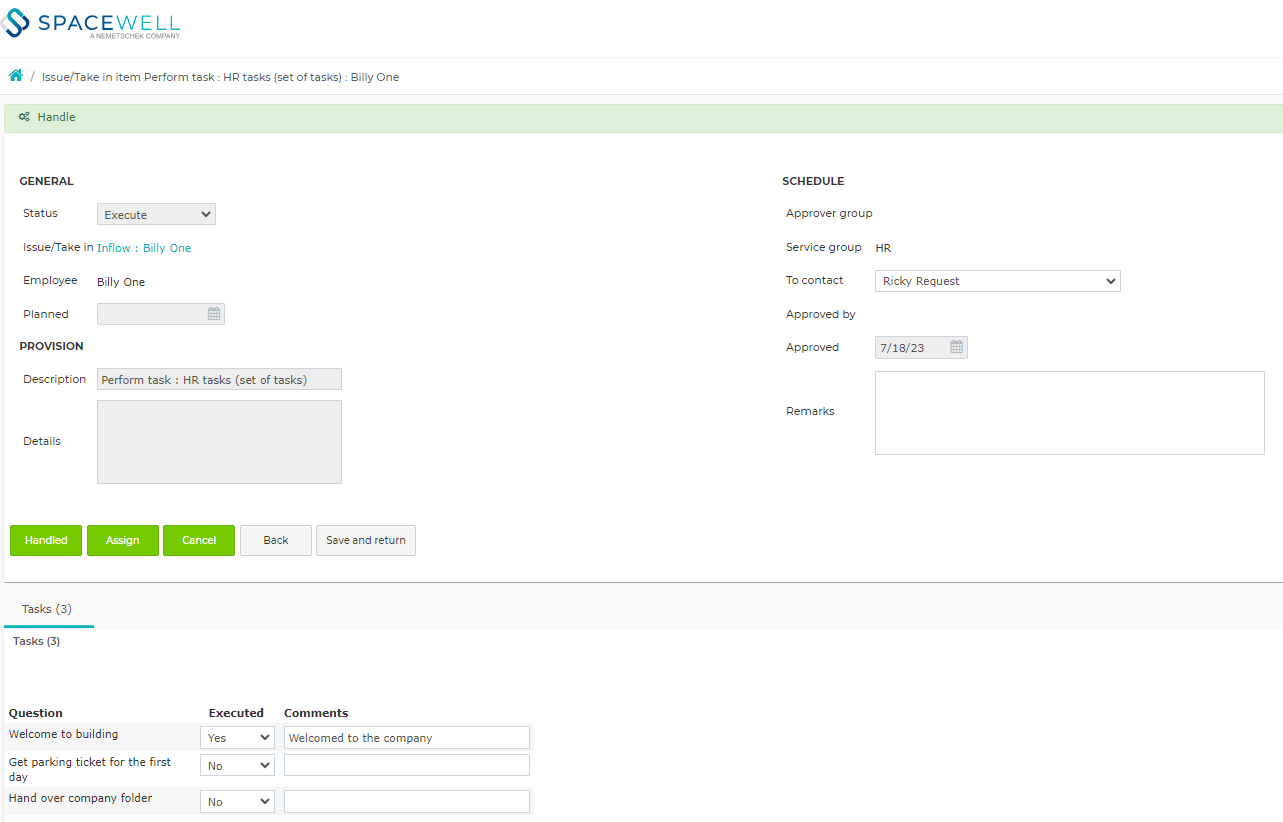
Task: Switch to the Tasks (3) tab
Action: 47,609
